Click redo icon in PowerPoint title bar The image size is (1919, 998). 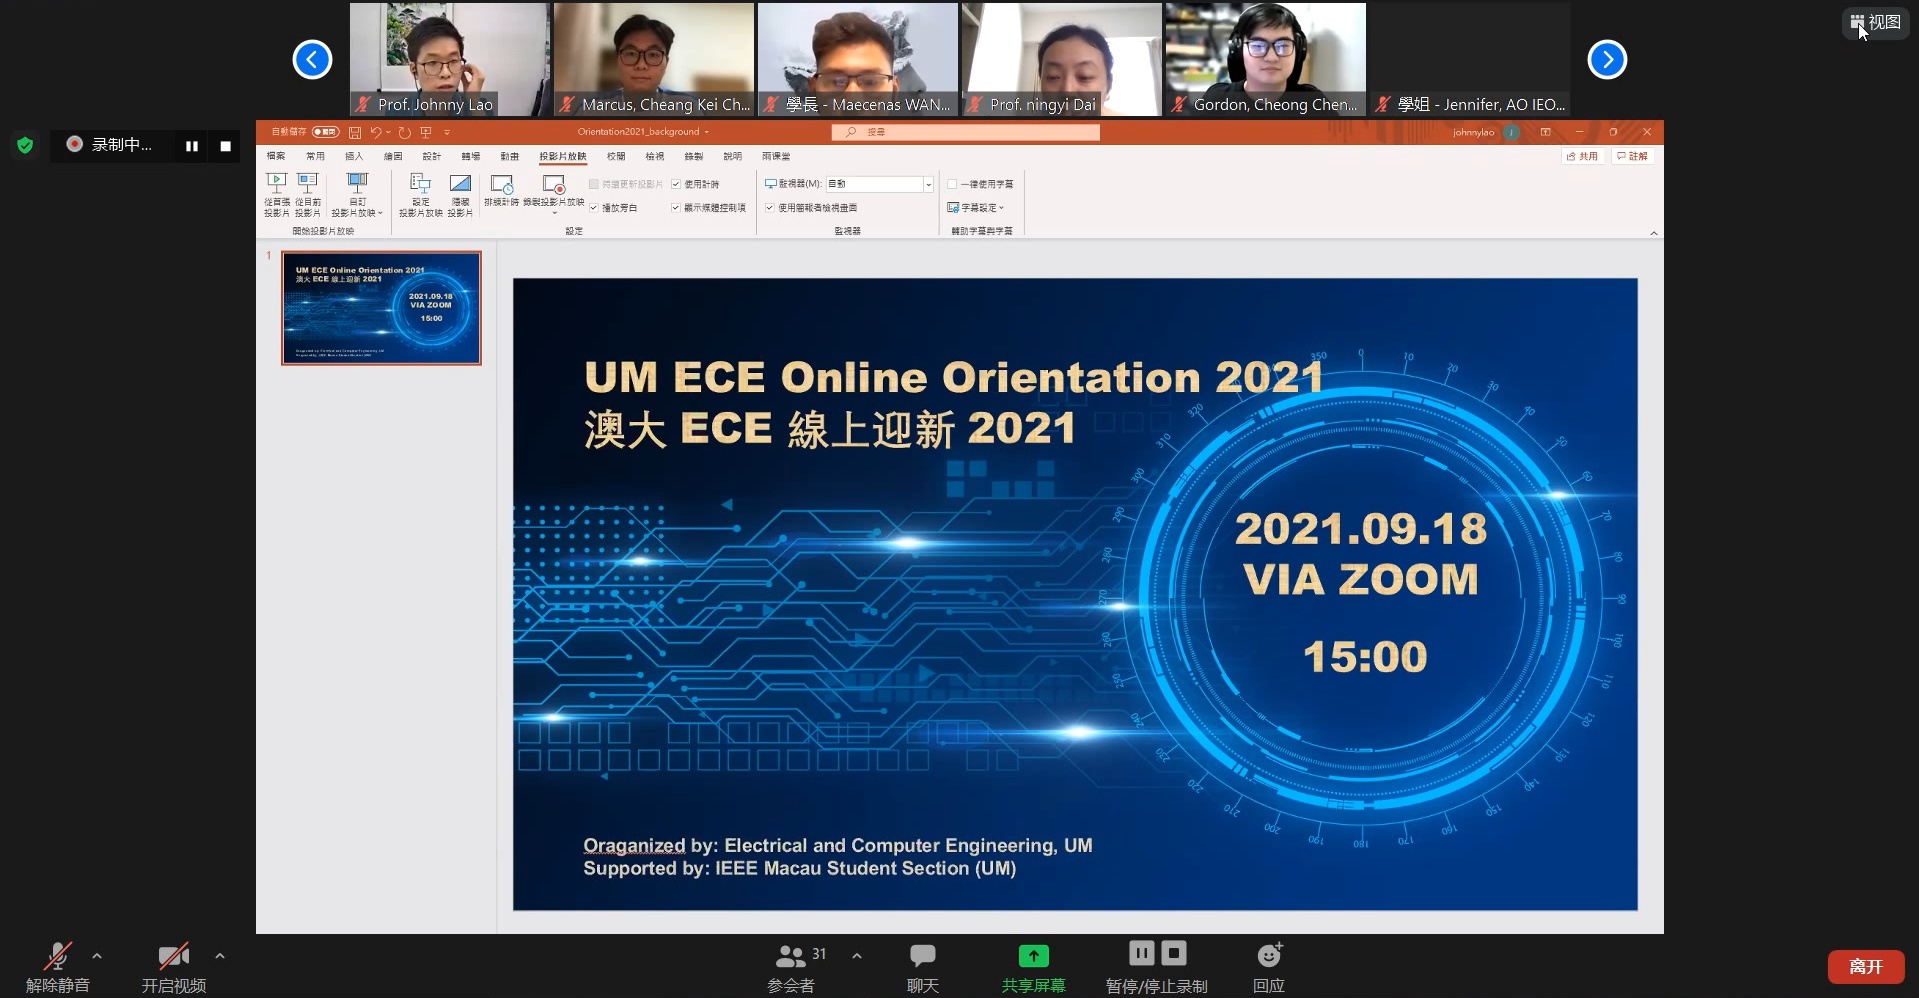point(404,132)
